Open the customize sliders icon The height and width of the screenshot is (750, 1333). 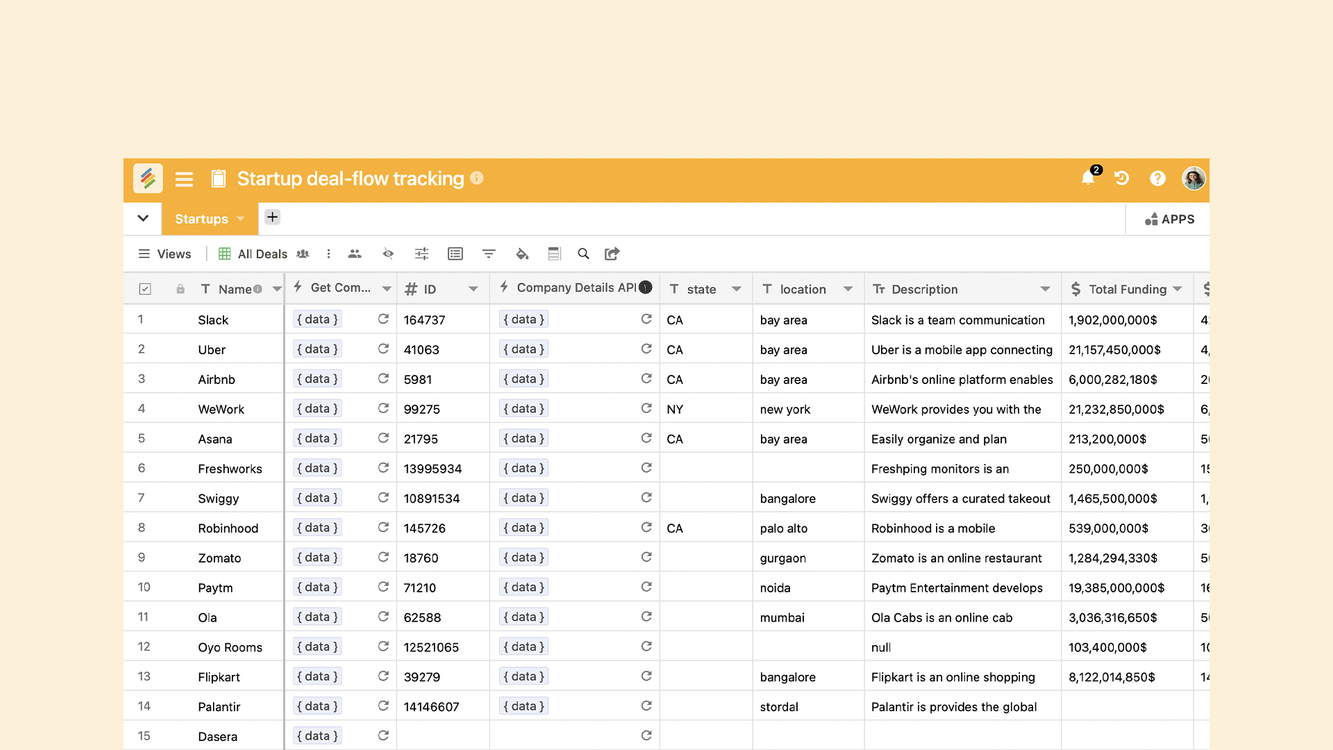(422, 254)
